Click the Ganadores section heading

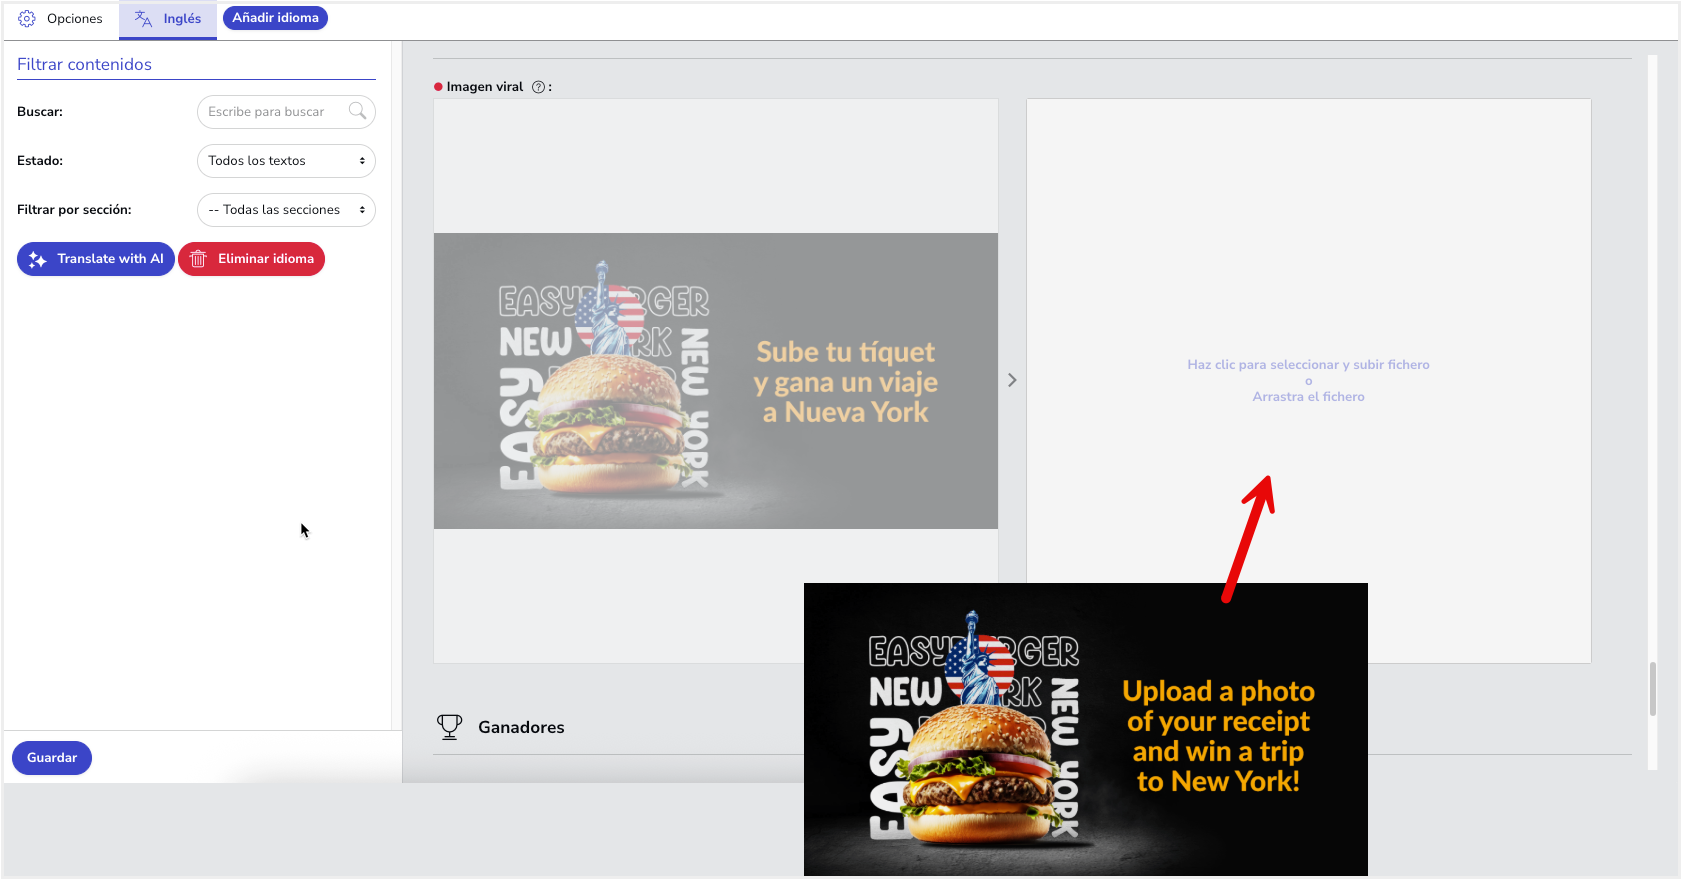tap(521, 727)
